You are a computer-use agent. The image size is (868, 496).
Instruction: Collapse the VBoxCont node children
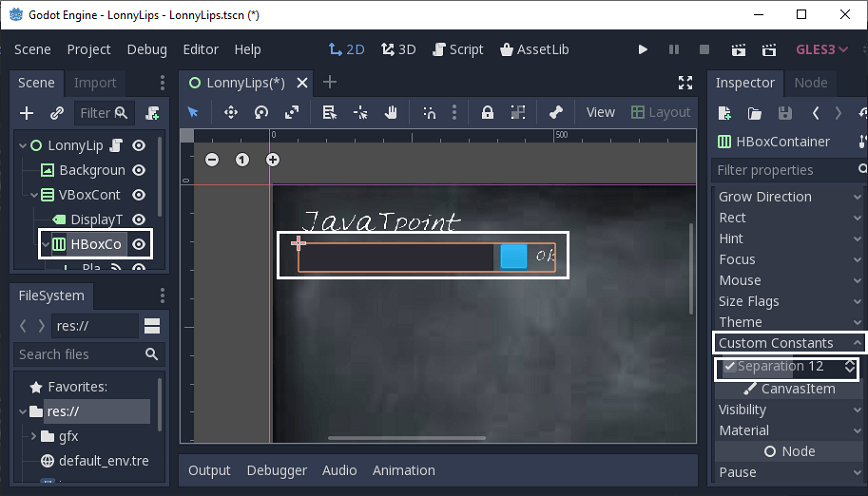click(x=34, y=195)
